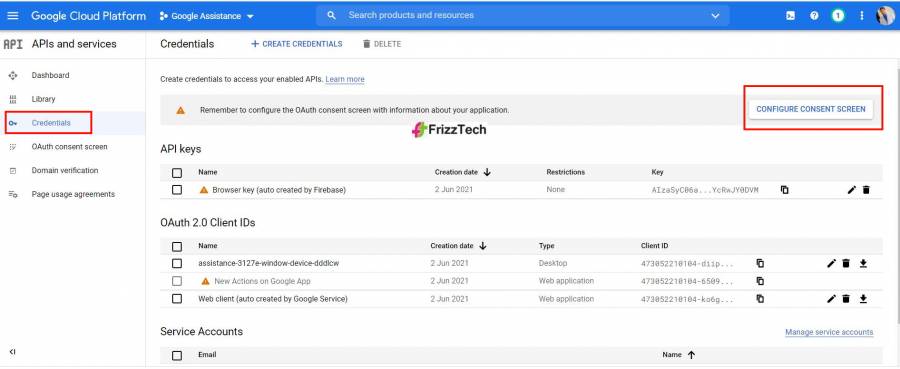Delete the Browser key with the trash icon
Viewport: 900px width, 369px height.
pos(866,190)
